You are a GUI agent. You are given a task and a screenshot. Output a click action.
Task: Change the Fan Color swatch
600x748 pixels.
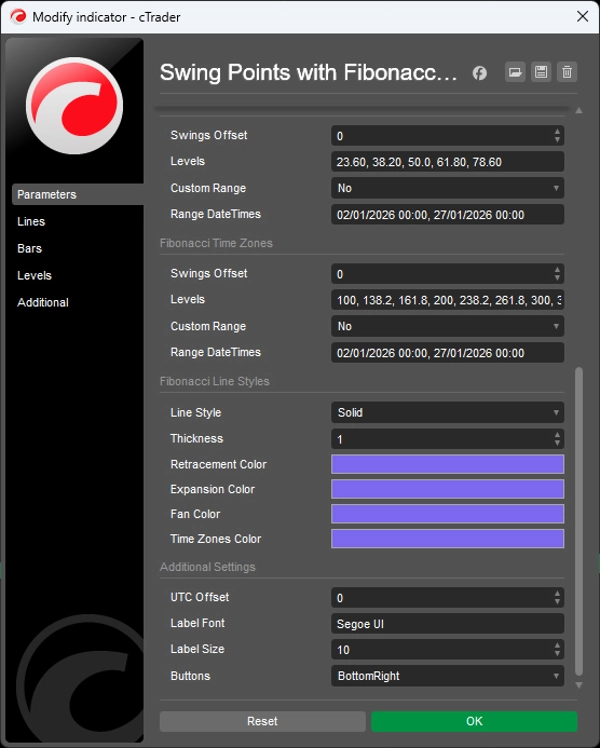(x=447, y=514)
